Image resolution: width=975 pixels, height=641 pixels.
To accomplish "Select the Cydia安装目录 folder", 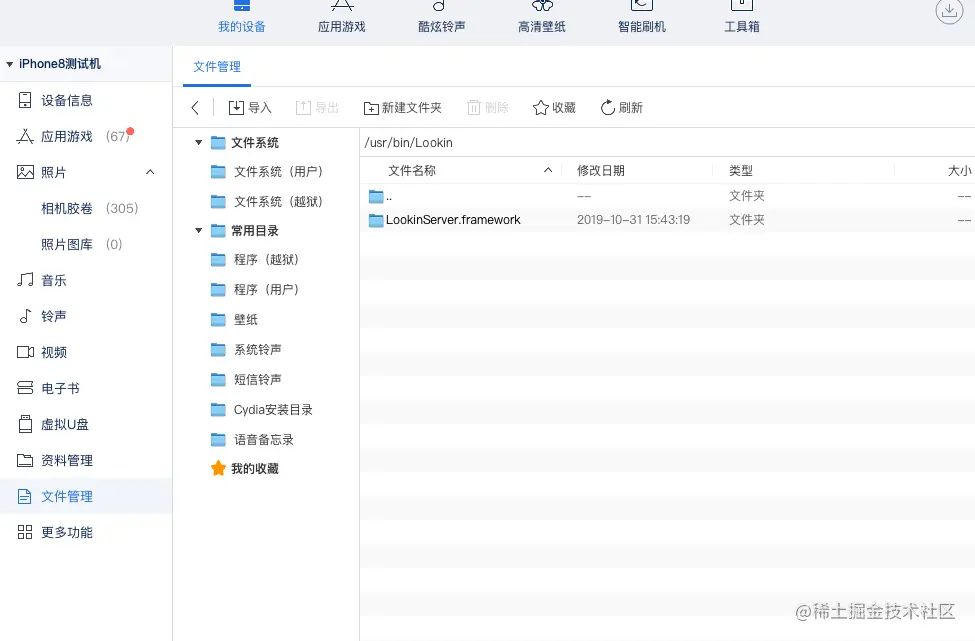I will 261,409.
